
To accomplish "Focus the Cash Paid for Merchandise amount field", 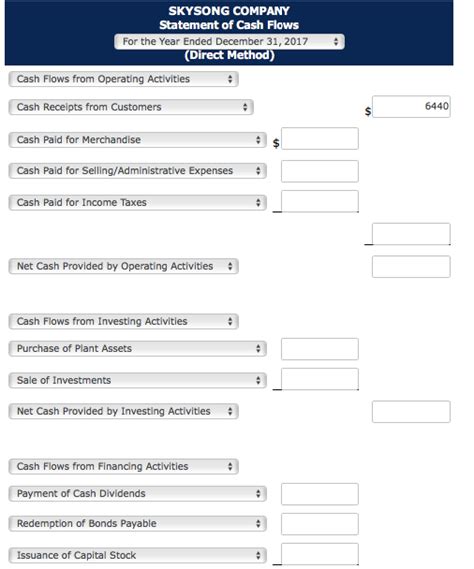I will tap(320, 139).
